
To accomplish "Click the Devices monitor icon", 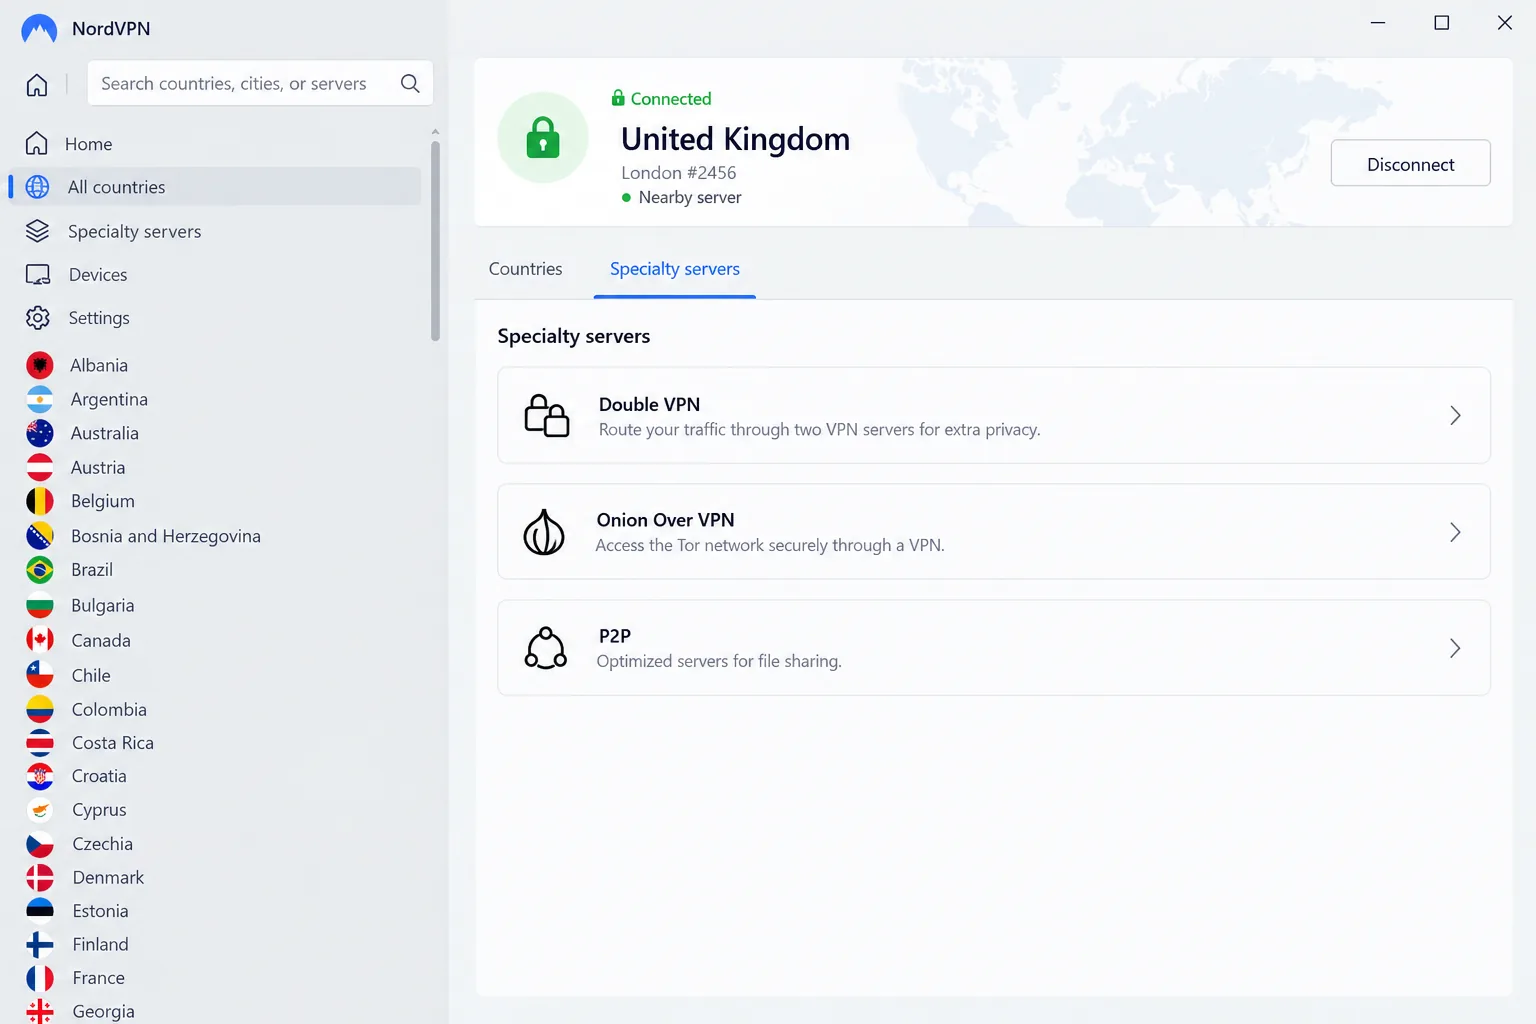I will 38,275.
